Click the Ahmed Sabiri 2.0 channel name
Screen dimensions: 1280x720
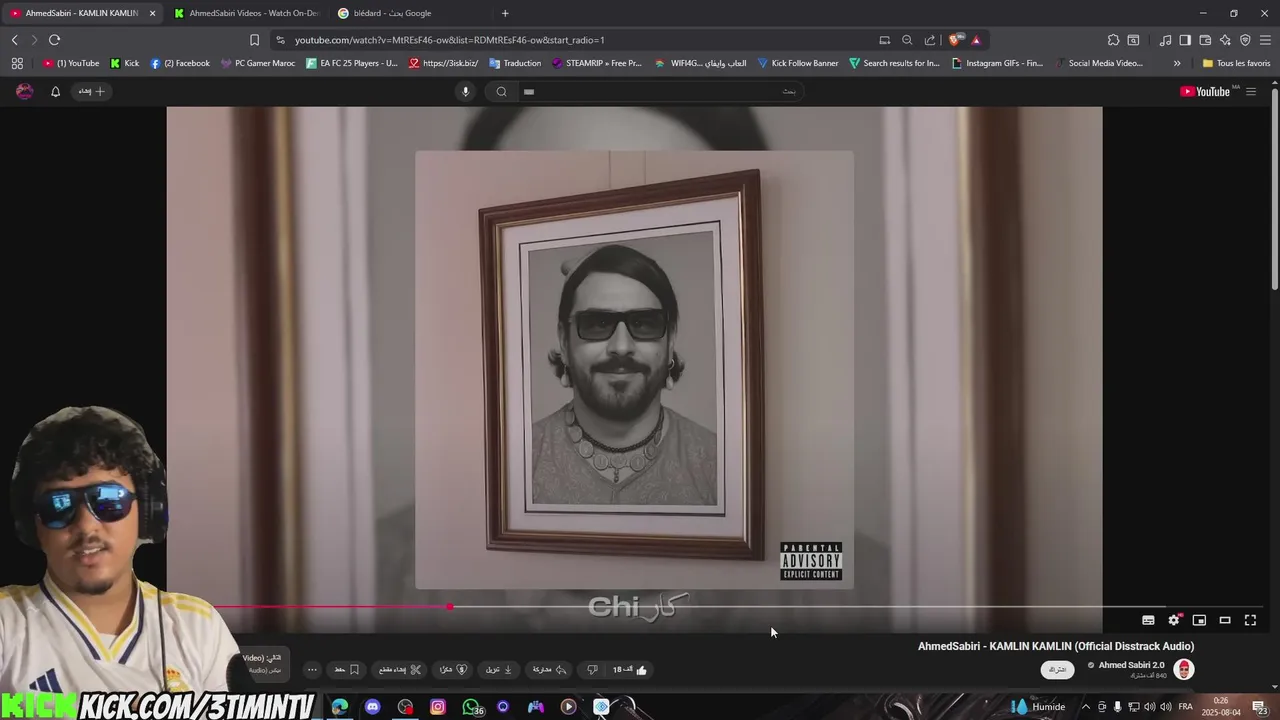tap(1131, 665)
